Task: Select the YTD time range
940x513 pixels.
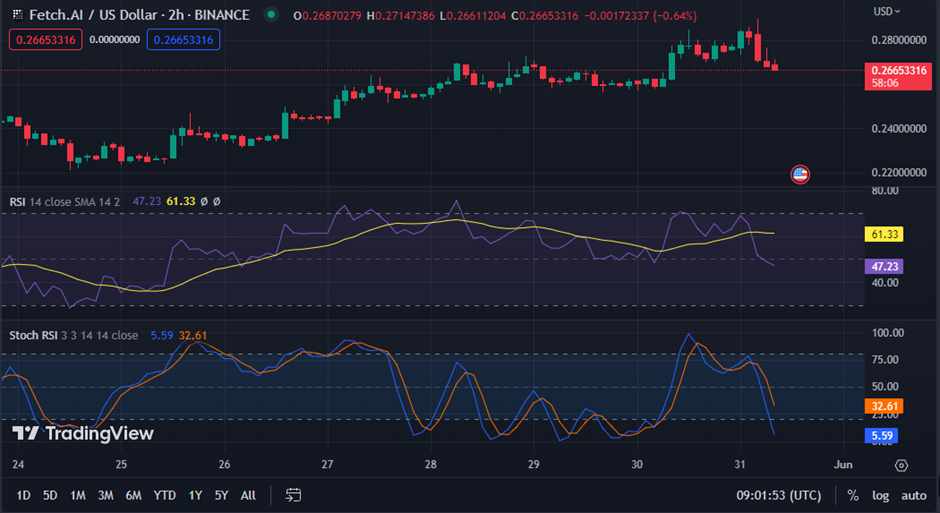Action: (x=165, y=495)
